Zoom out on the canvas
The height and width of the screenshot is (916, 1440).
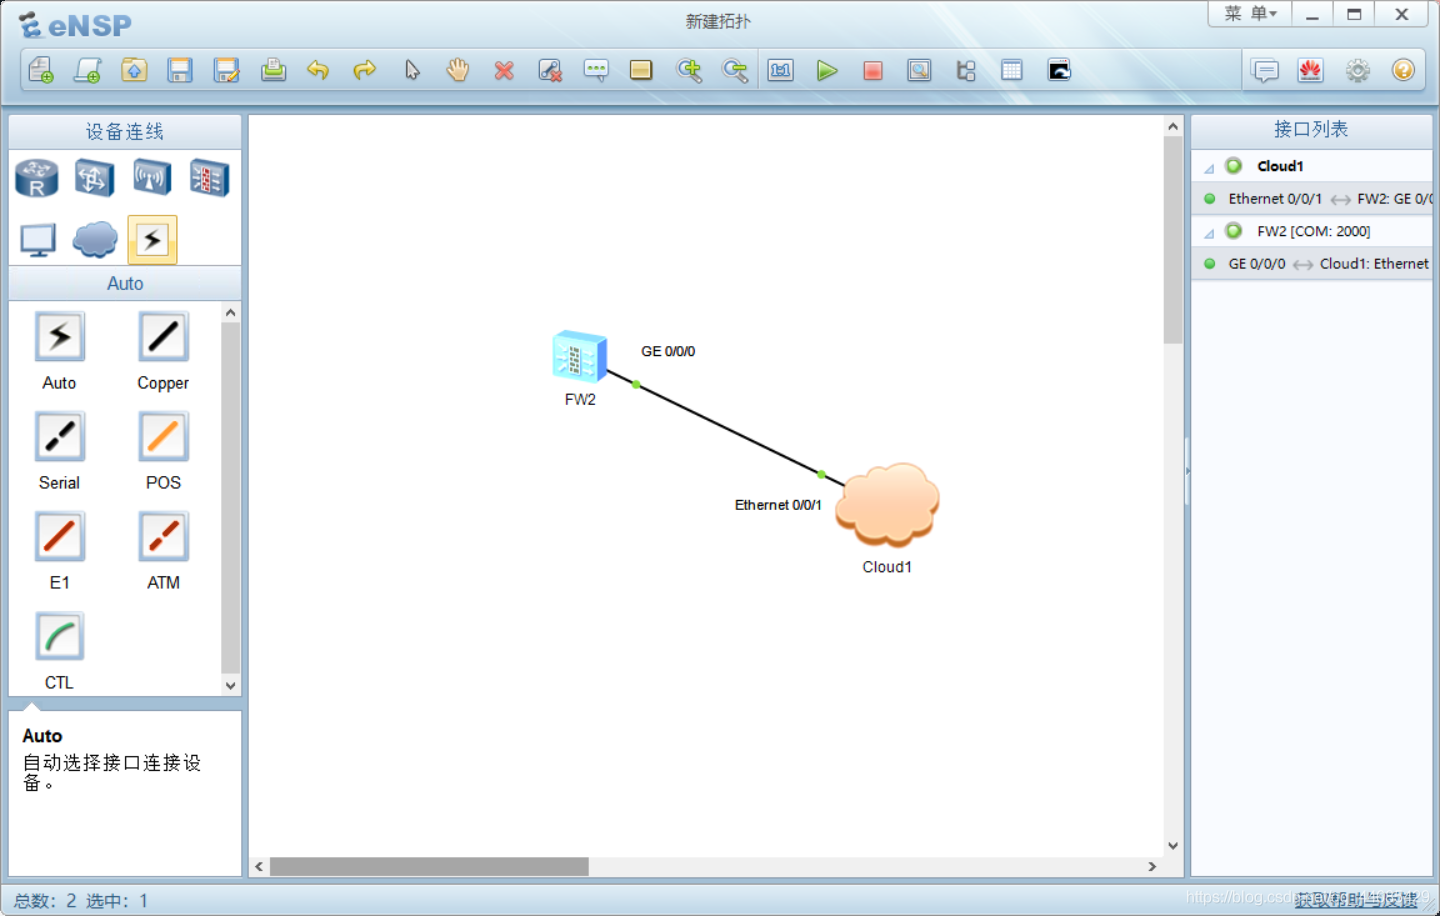tap(735, 70)
